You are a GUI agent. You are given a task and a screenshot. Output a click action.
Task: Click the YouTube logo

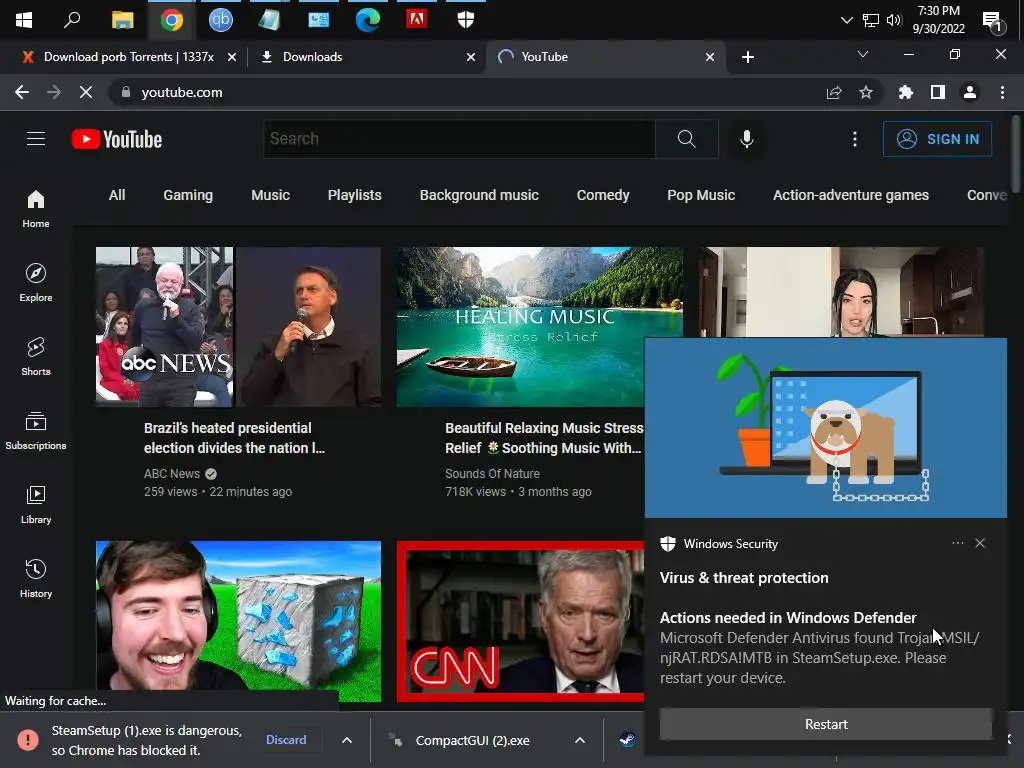click(117, 139)
